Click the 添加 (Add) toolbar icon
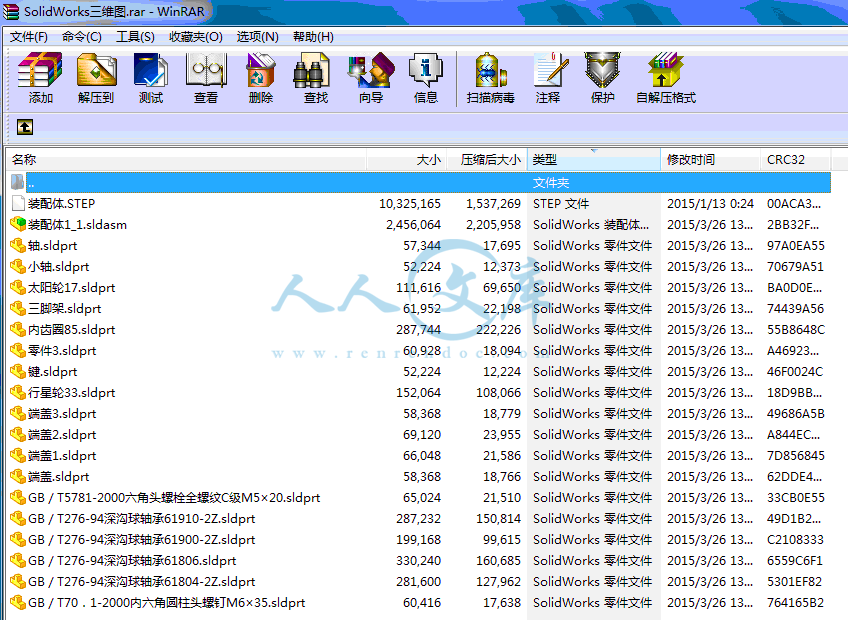 point(40,70)
